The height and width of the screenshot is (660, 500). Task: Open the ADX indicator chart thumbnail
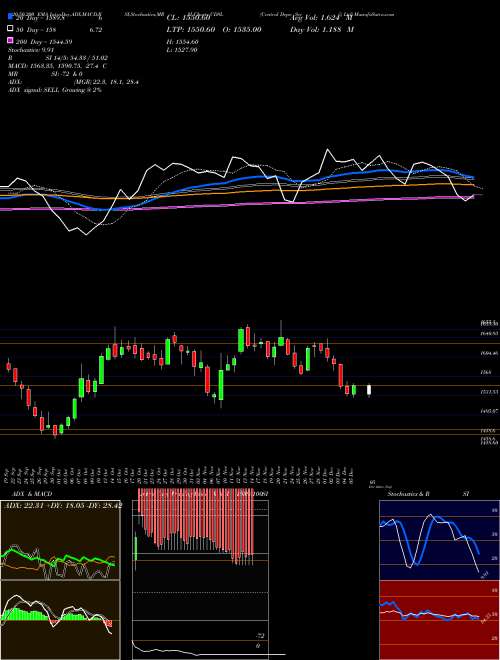click(x=60, y=540)
